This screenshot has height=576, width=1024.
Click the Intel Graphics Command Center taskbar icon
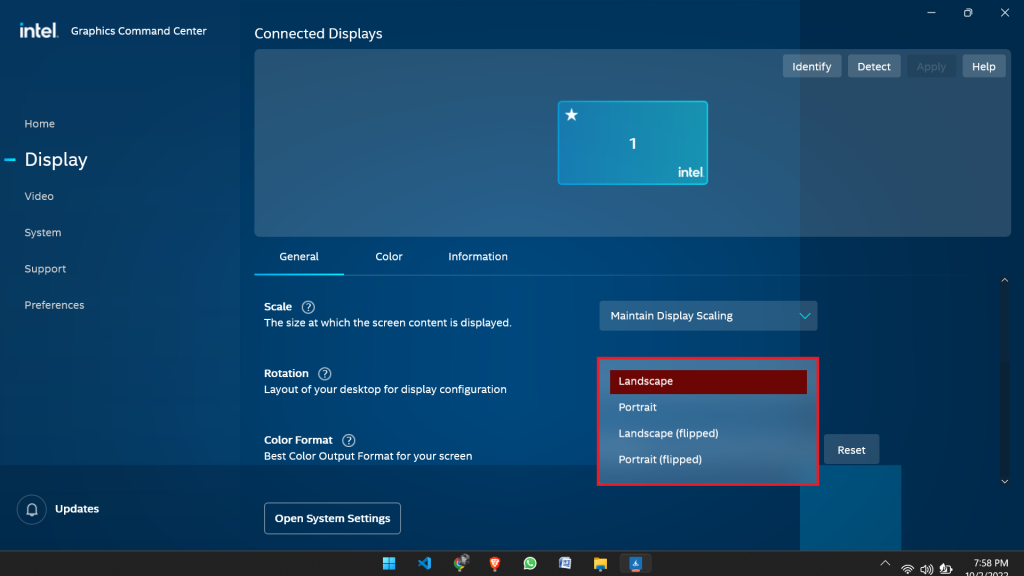point(635,563)
